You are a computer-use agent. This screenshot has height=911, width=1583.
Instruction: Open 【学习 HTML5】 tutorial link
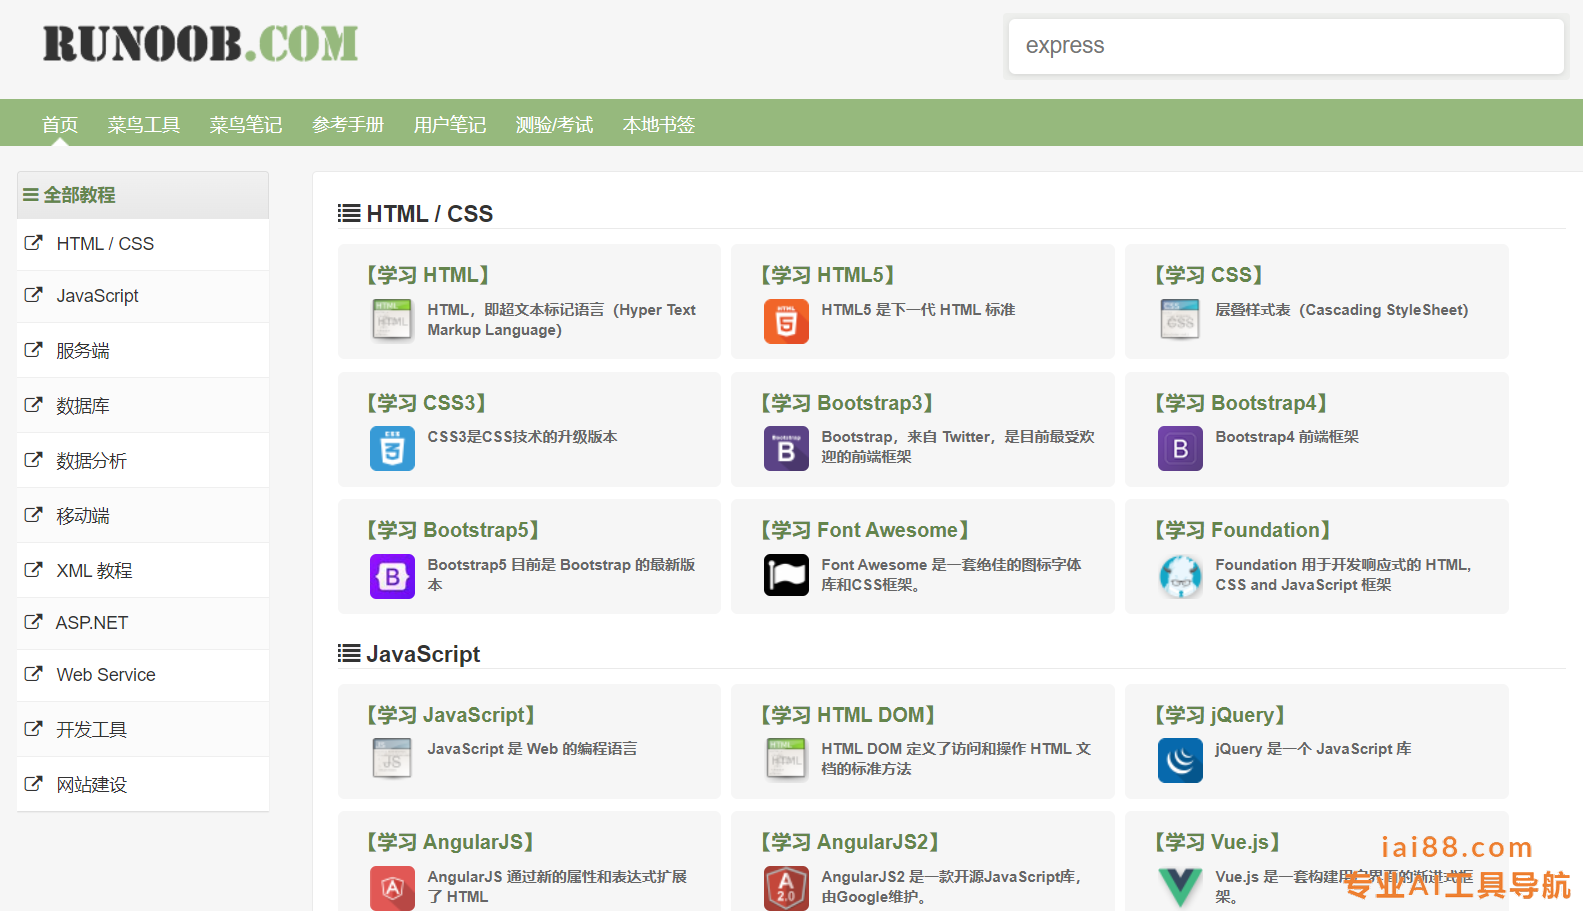[x=827, y=275]
